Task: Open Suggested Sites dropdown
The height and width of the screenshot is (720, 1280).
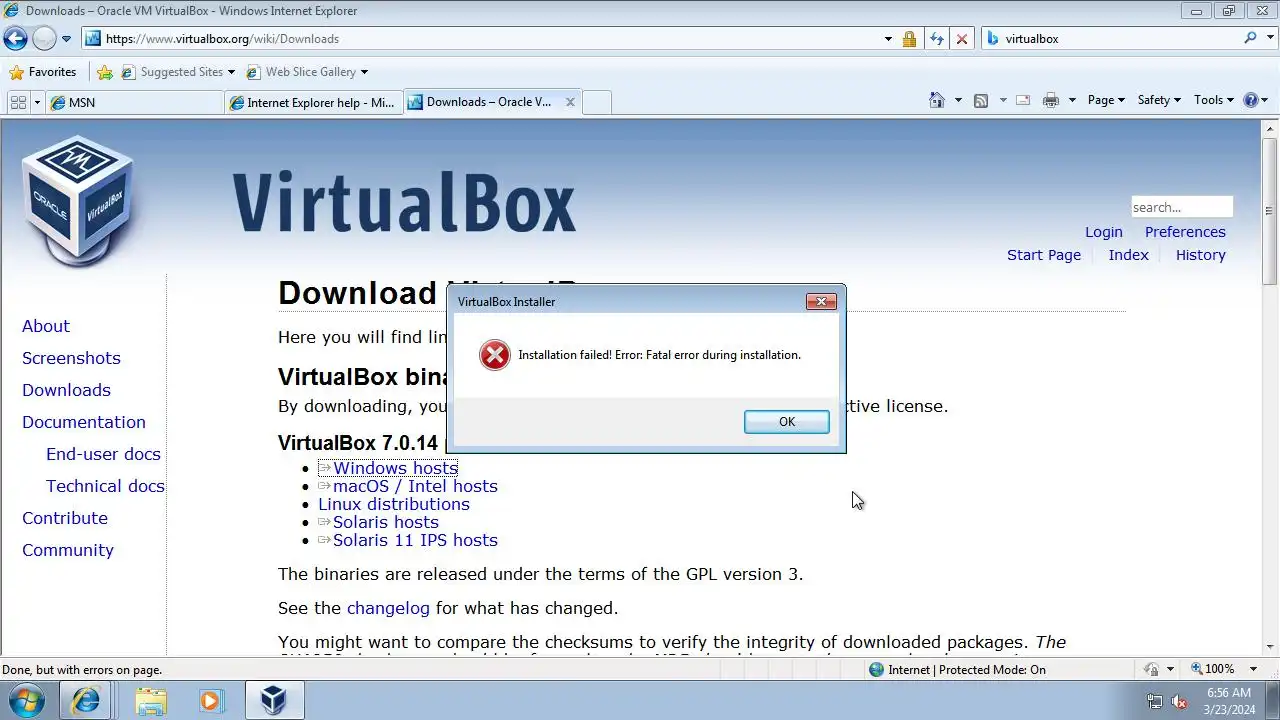Action: [x=178, y=72]
